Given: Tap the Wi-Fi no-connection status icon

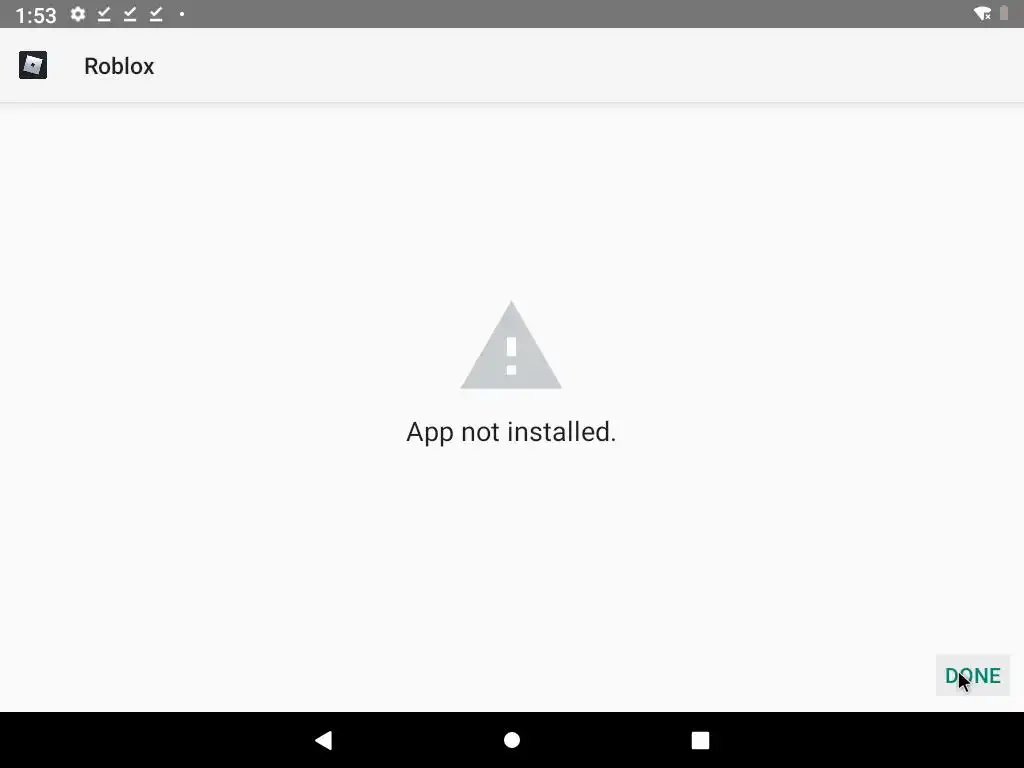Looking at the screenshot, I should point(982,13).
